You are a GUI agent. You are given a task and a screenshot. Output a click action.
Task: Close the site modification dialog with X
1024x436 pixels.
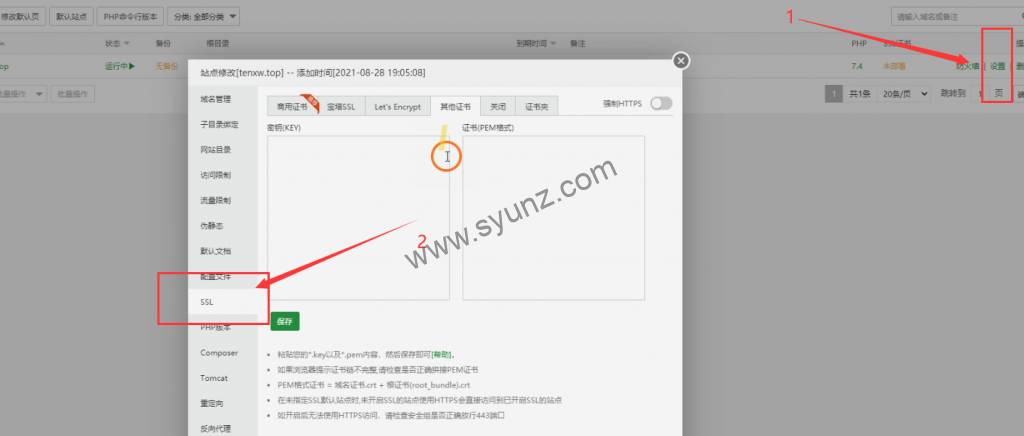point(680,61)
